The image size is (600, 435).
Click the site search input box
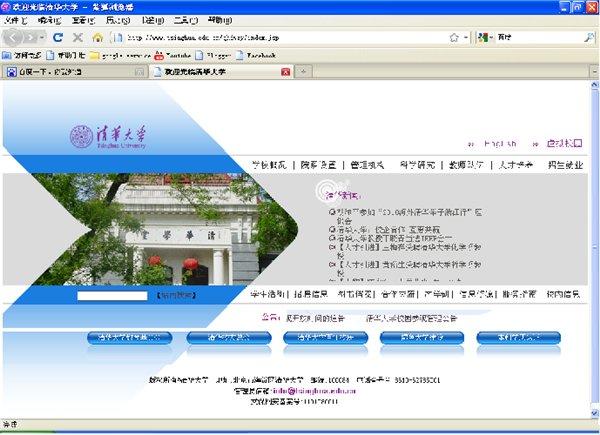click(x=112, y=296)
